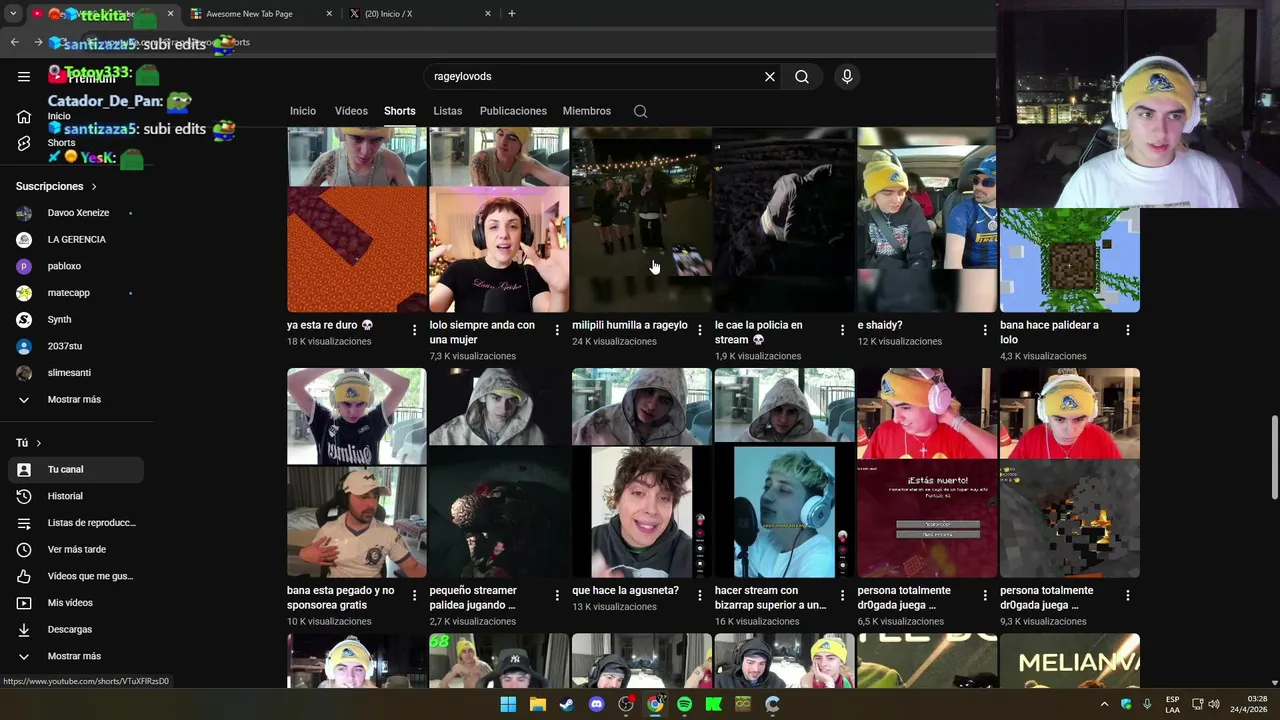Open Mis vídeos in the sidebar
This screenshot has height=720, width=1280.
pyautogui.click(x=76, y=603)
